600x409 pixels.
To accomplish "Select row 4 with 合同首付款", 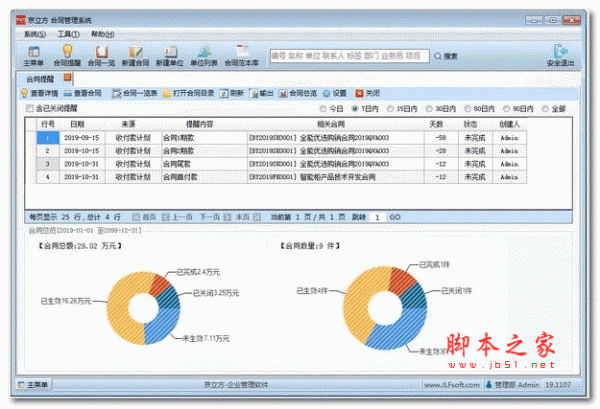I will tap(281, 177).
